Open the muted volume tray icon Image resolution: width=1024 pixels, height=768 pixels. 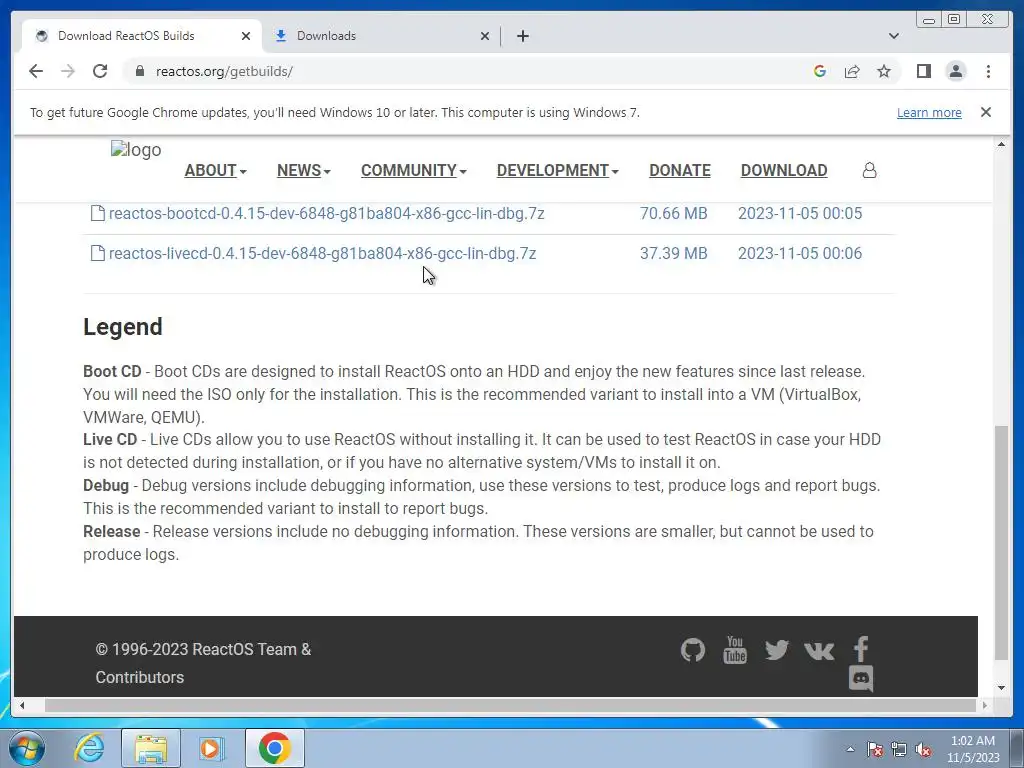coord(923,749)
